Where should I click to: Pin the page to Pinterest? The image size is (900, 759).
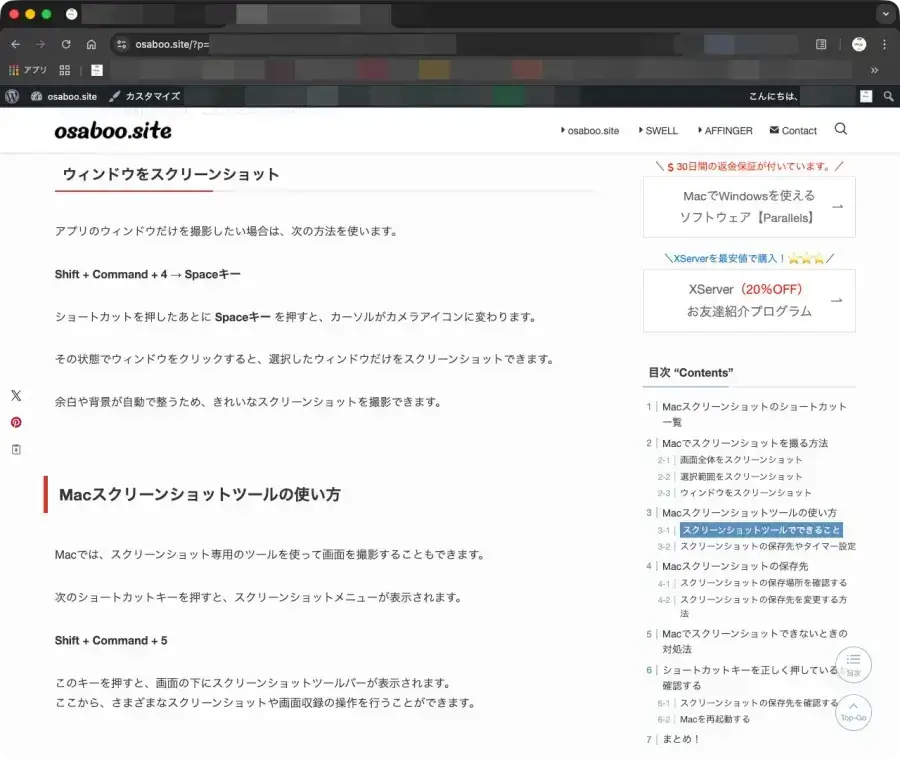click(15, 422)
